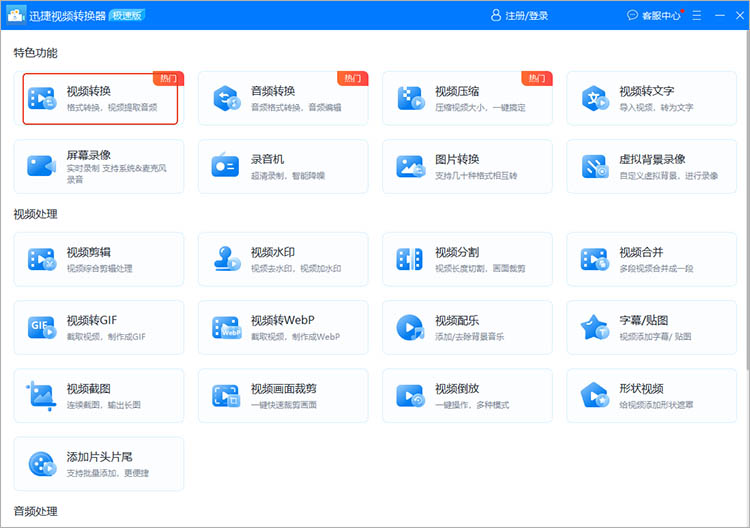Click 支持批量添加、更便捷 description
The width and height of the screenshot is (750, 528).
[108, 473]
